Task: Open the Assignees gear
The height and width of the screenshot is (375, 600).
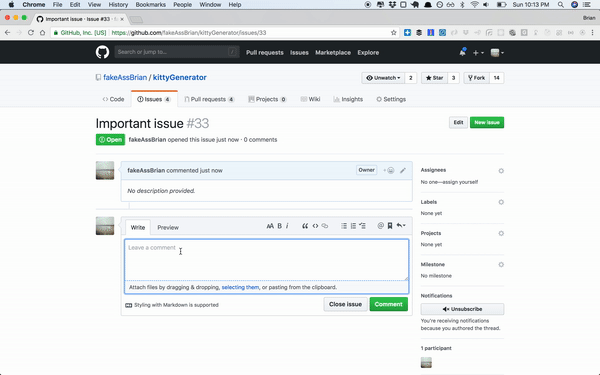Action: coord(501,171)
